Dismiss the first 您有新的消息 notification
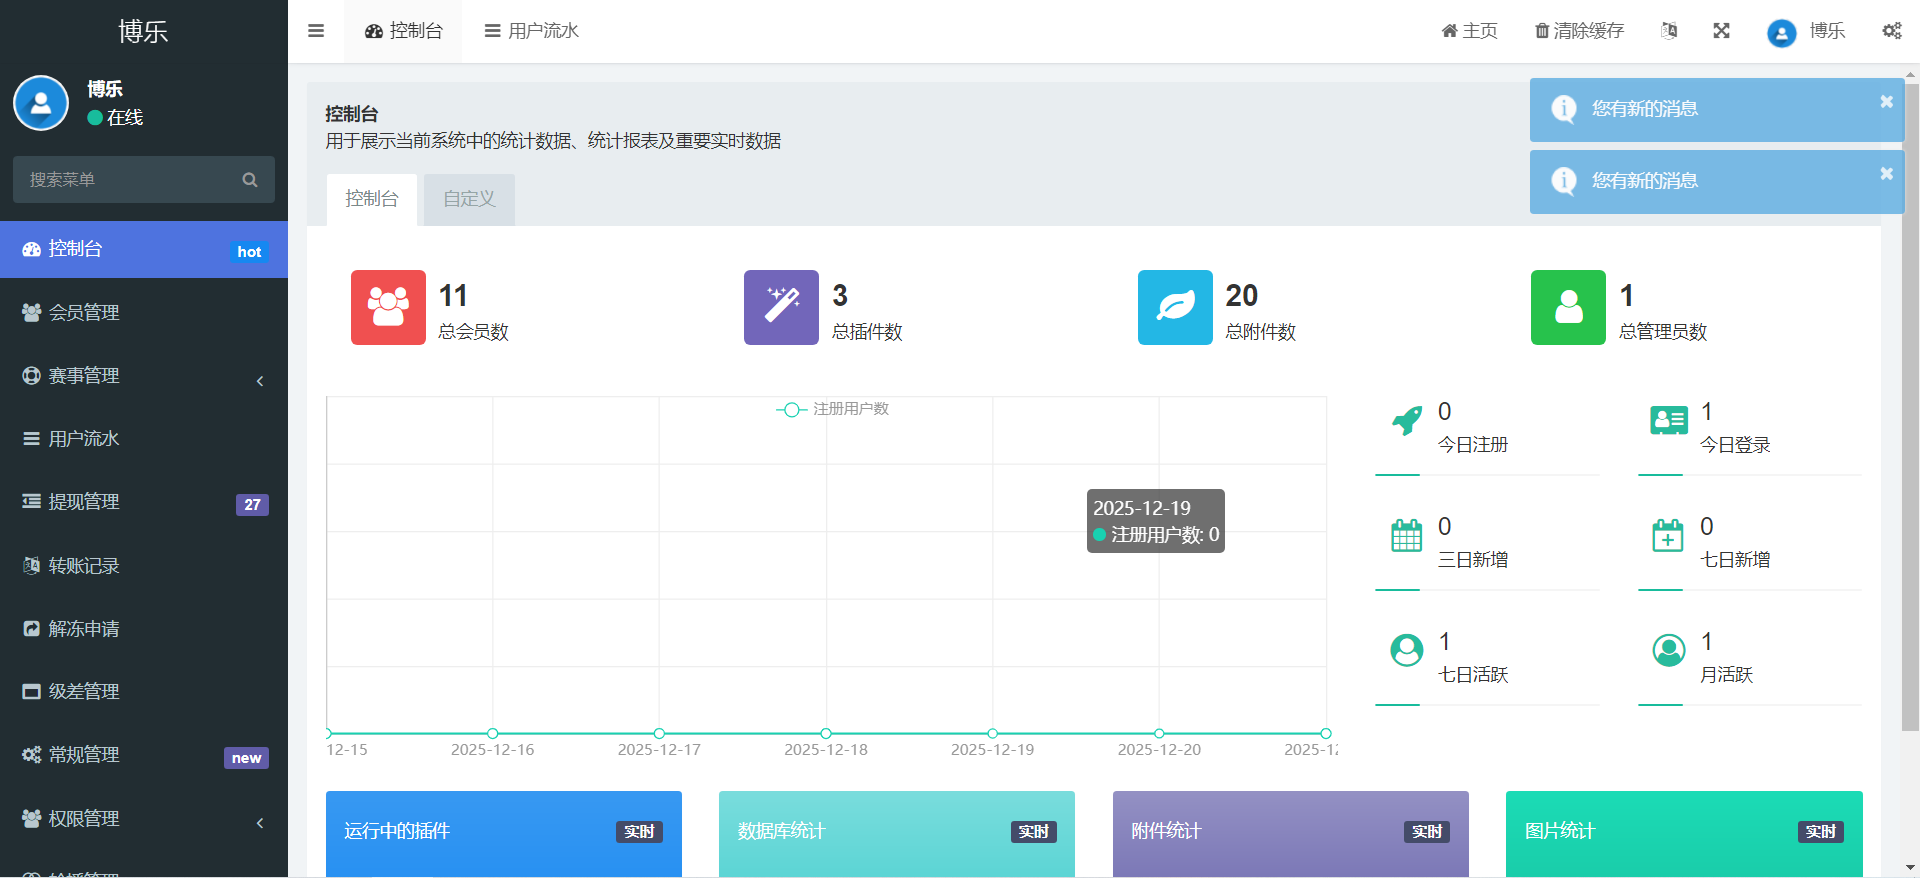Viewport: 1920px width, 878px height. (1886, 102)
